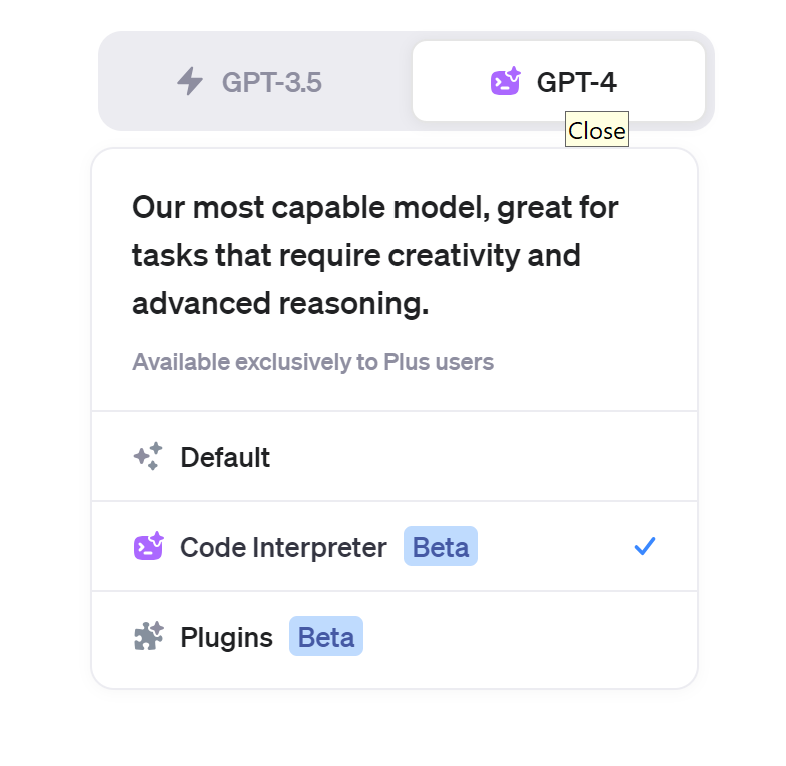Click empty space right of Plugins Beta badge
The height and width of the screenshot is (766, 786).
[520, 637]
